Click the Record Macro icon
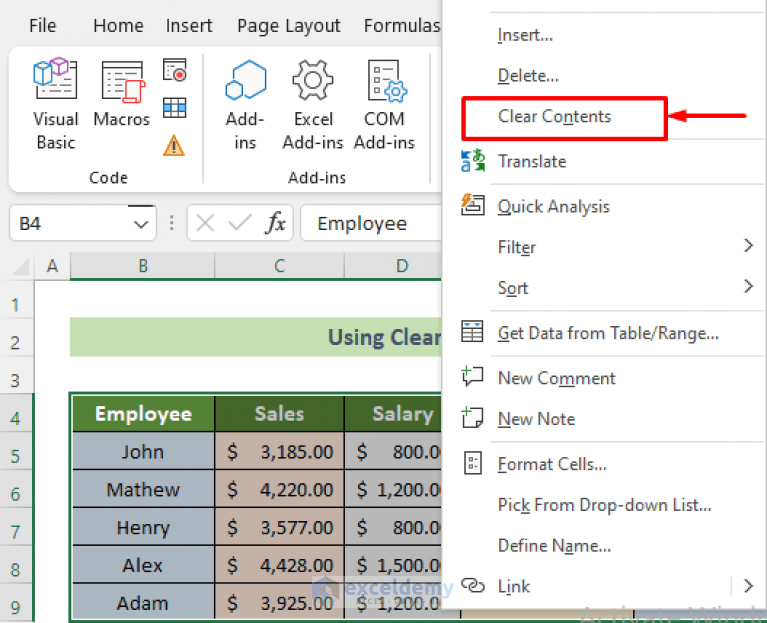Screen dimensions: 767x623 coord(175,70)
